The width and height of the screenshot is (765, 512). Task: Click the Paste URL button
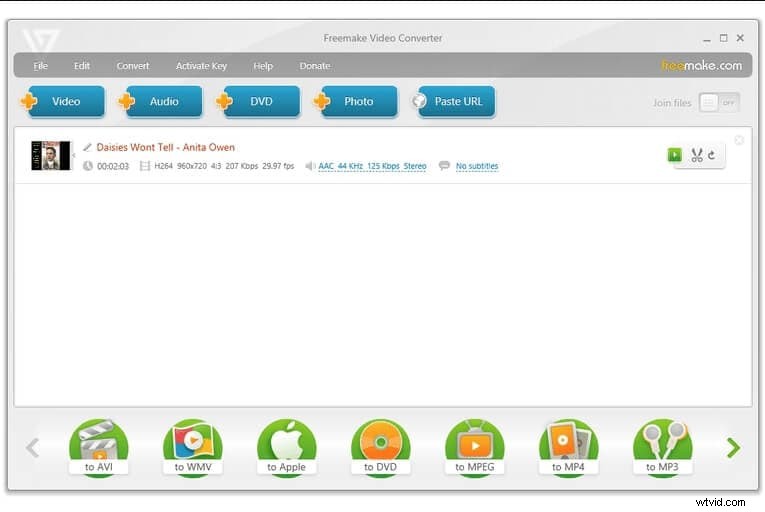point(455,101)
